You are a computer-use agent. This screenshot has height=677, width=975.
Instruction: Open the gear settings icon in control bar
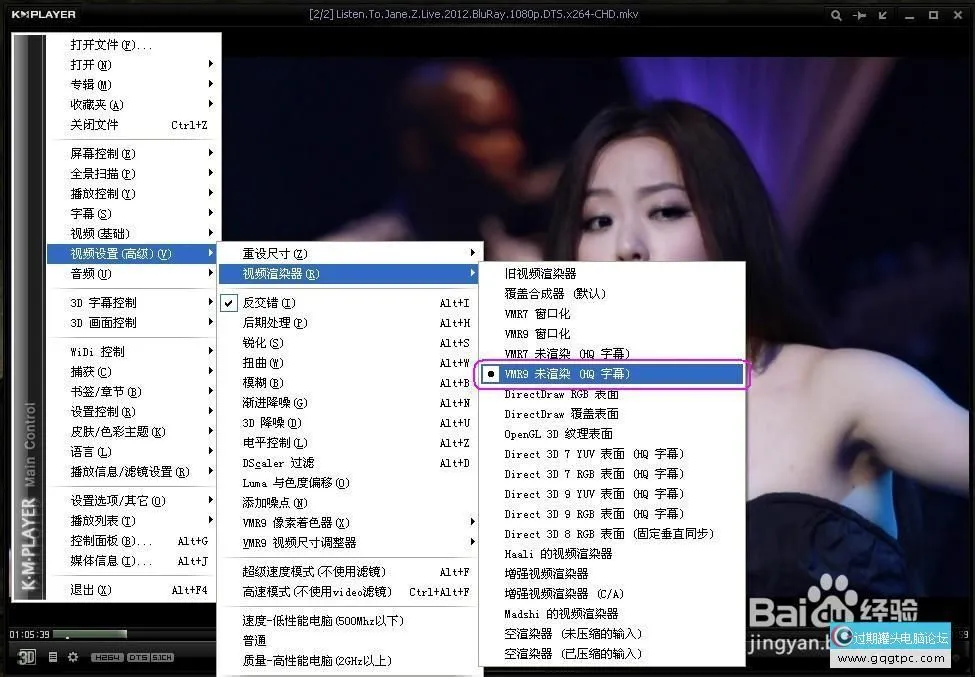73,657
